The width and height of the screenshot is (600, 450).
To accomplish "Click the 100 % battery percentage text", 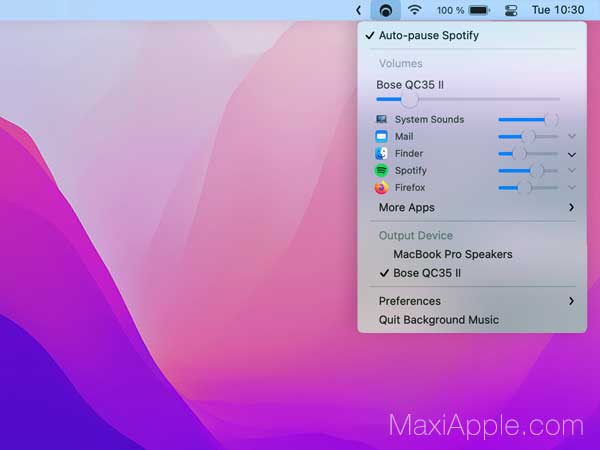I will pyautogui.click(x=450, y=10).
